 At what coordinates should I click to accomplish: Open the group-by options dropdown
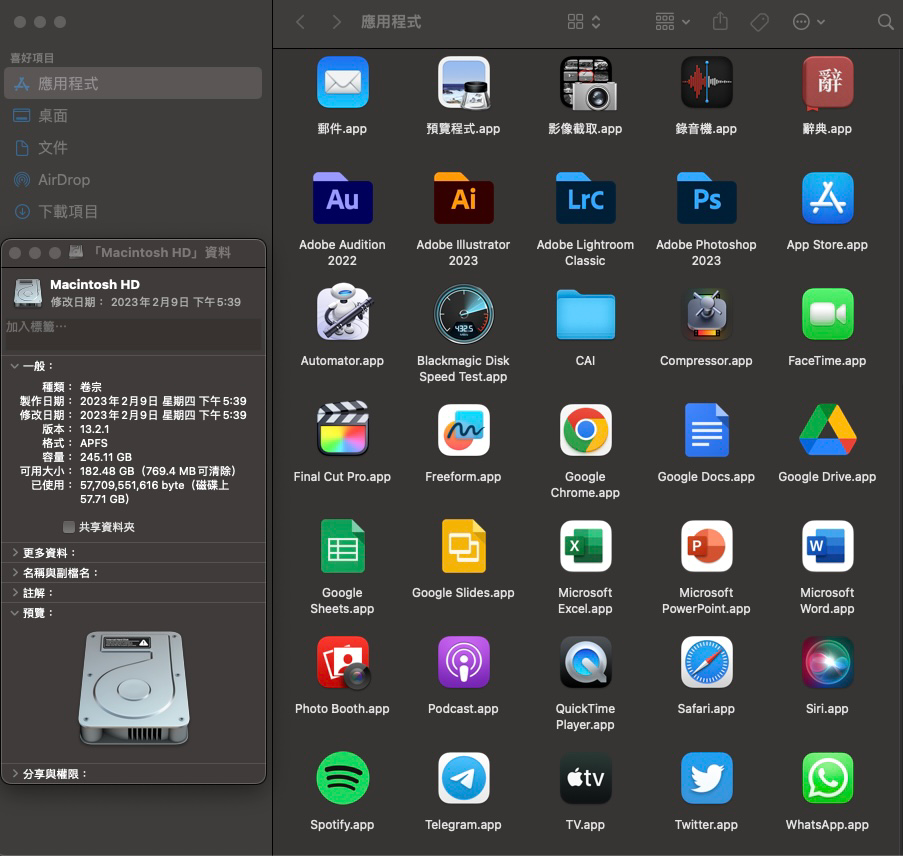672,22
